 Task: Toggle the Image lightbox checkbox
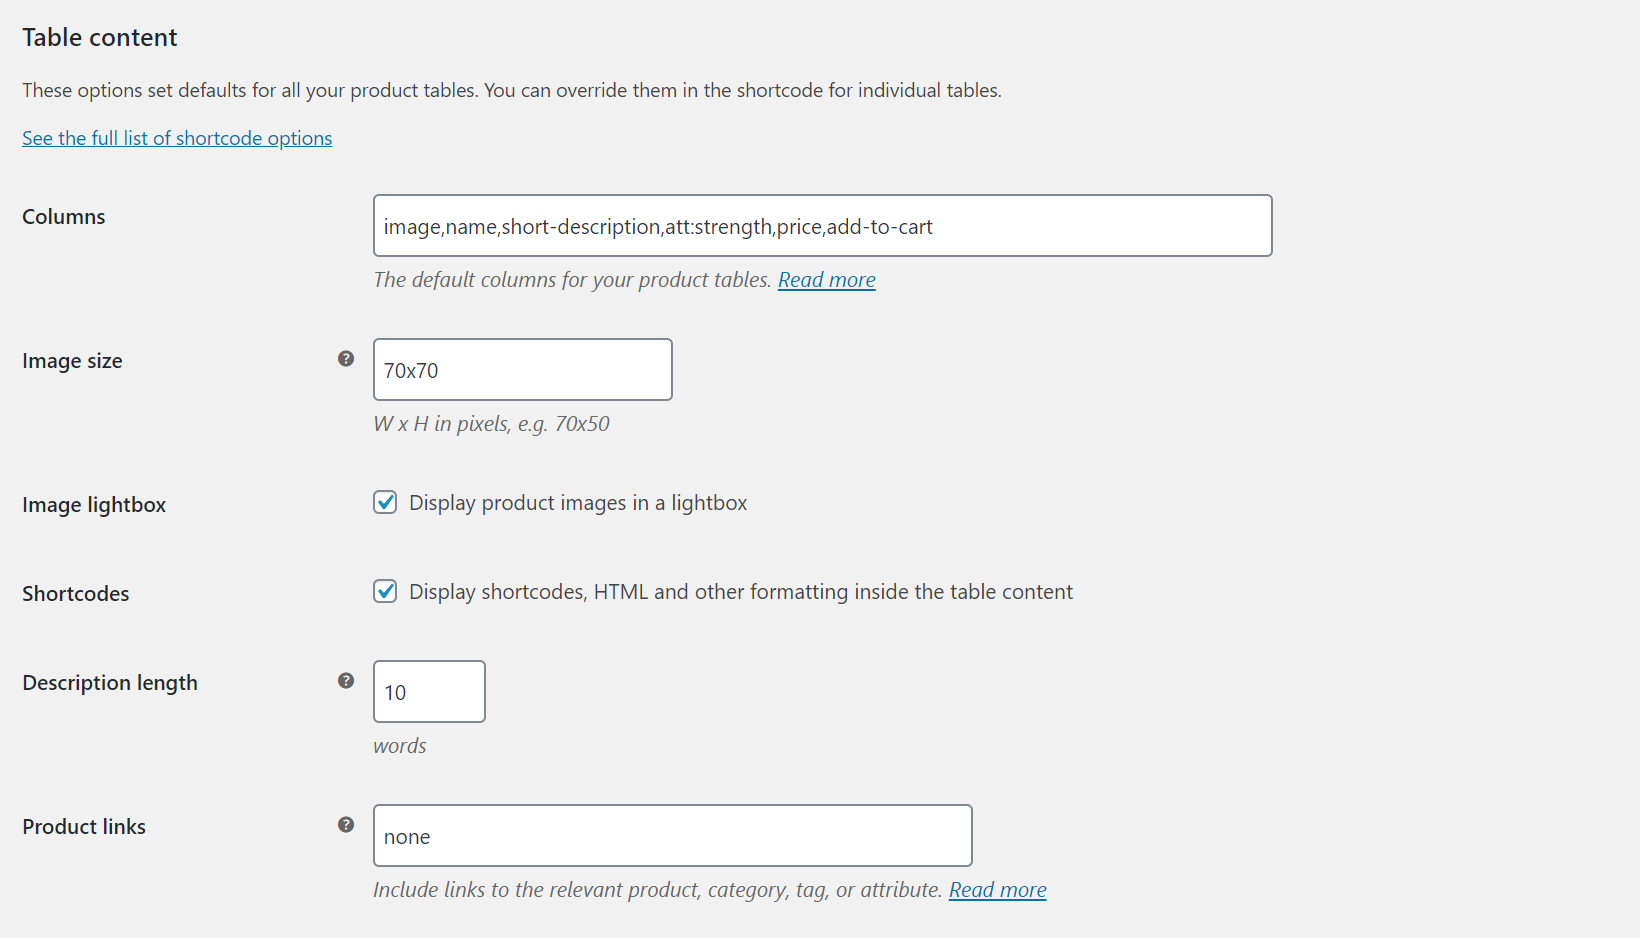coord(385,502)
